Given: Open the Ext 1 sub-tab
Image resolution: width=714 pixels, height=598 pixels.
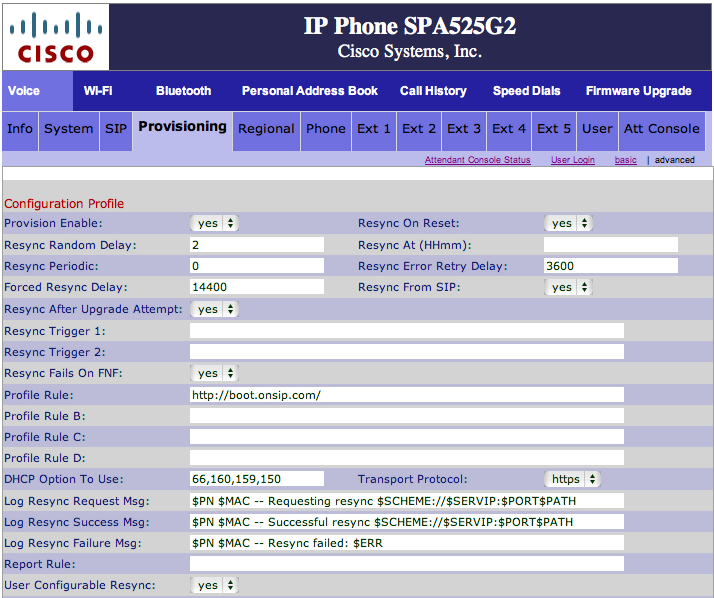Looking at the screenshot, I should (374, 131).
